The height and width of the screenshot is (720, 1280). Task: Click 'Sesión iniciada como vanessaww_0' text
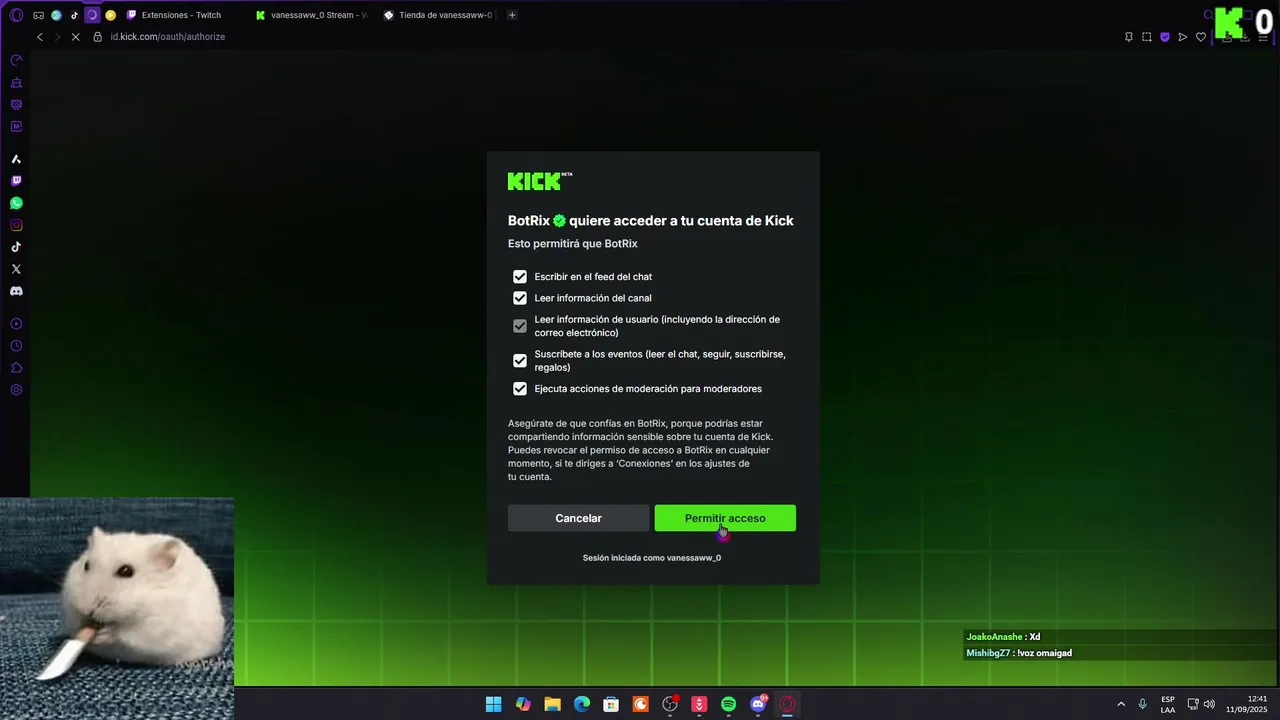pos(652,558)
